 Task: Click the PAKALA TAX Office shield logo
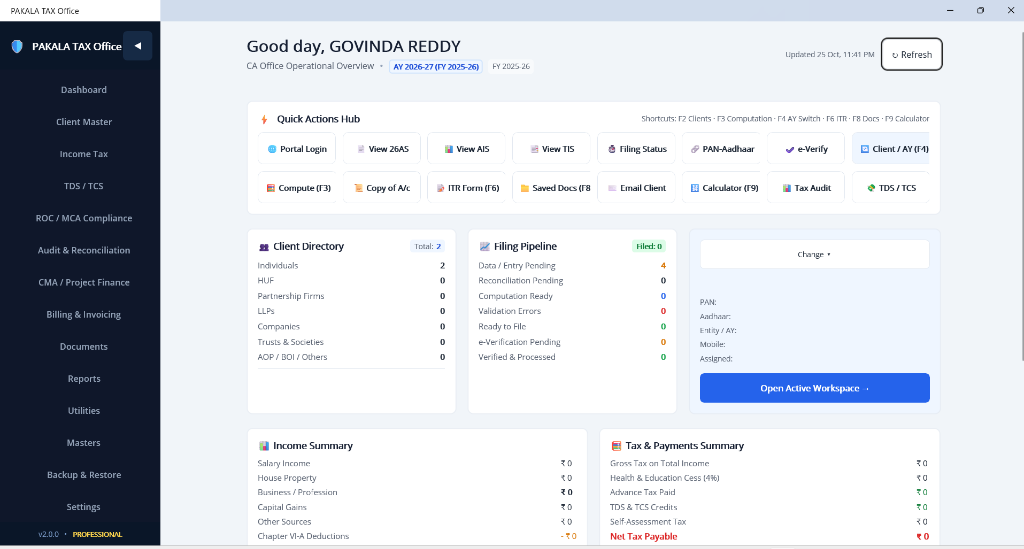18,46
